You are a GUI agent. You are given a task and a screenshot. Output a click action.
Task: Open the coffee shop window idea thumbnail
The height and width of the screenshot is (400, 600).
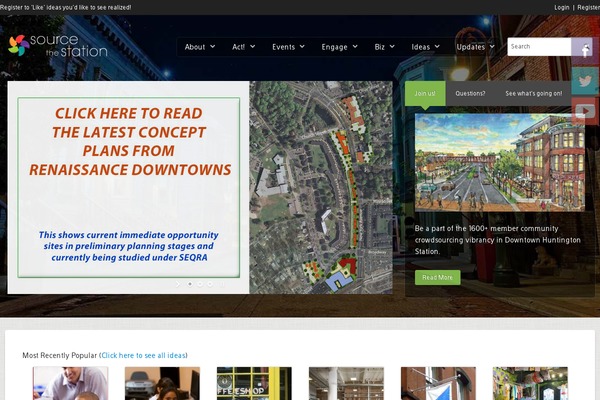(254, 383)
